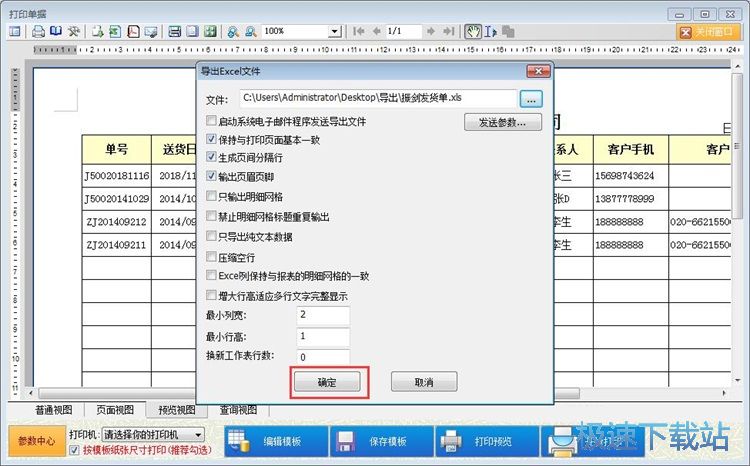Screen dimensions: 750x466
Task: Check 只导出纯文本数据 checkbox
Action: tap(211, 236)
